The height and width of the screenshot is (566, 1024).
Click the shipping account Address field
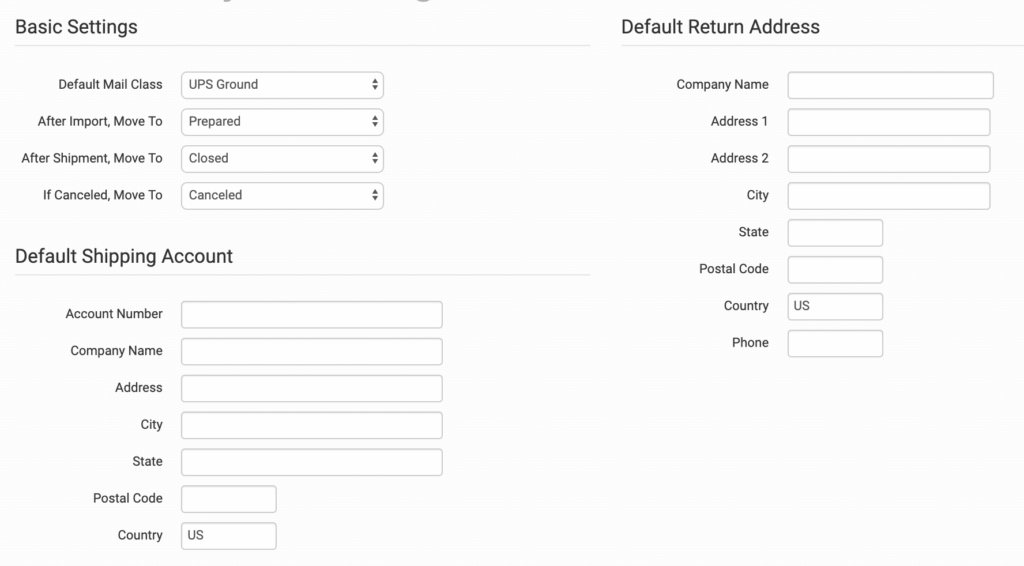pyautogui.click(x=311, y=389)
